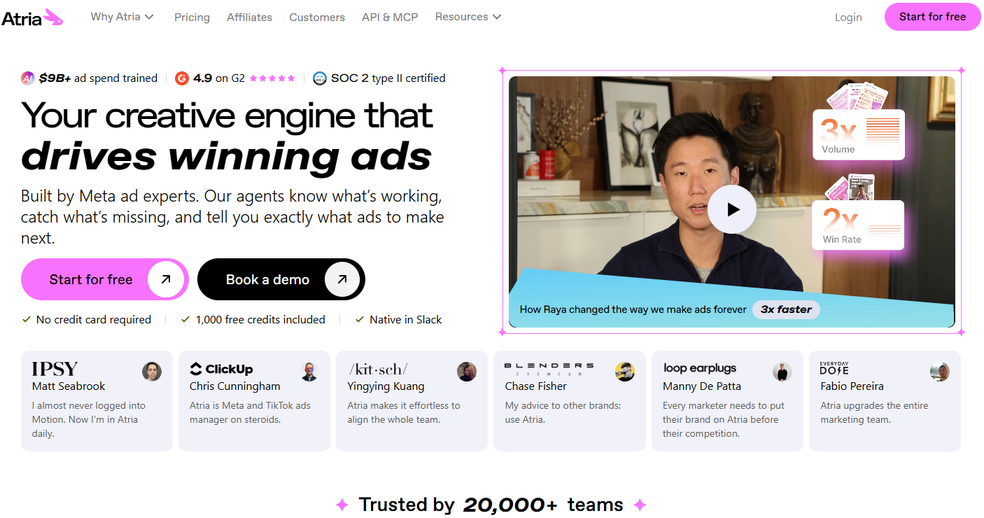
Task: Click the hero Start for free button
Action: (x=105, y=279)
